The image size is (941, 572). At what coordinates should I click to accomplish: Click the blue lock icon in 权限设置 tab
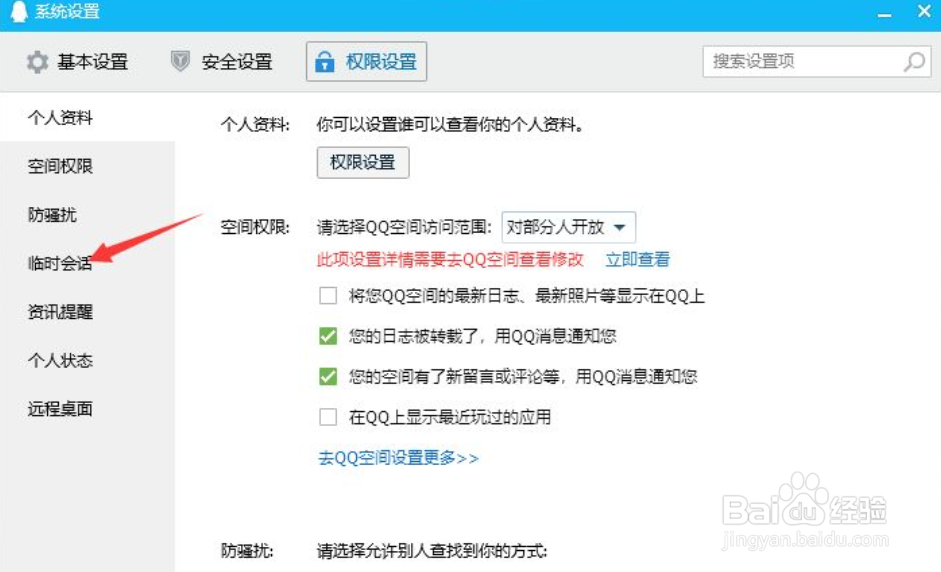click(325, 61)
